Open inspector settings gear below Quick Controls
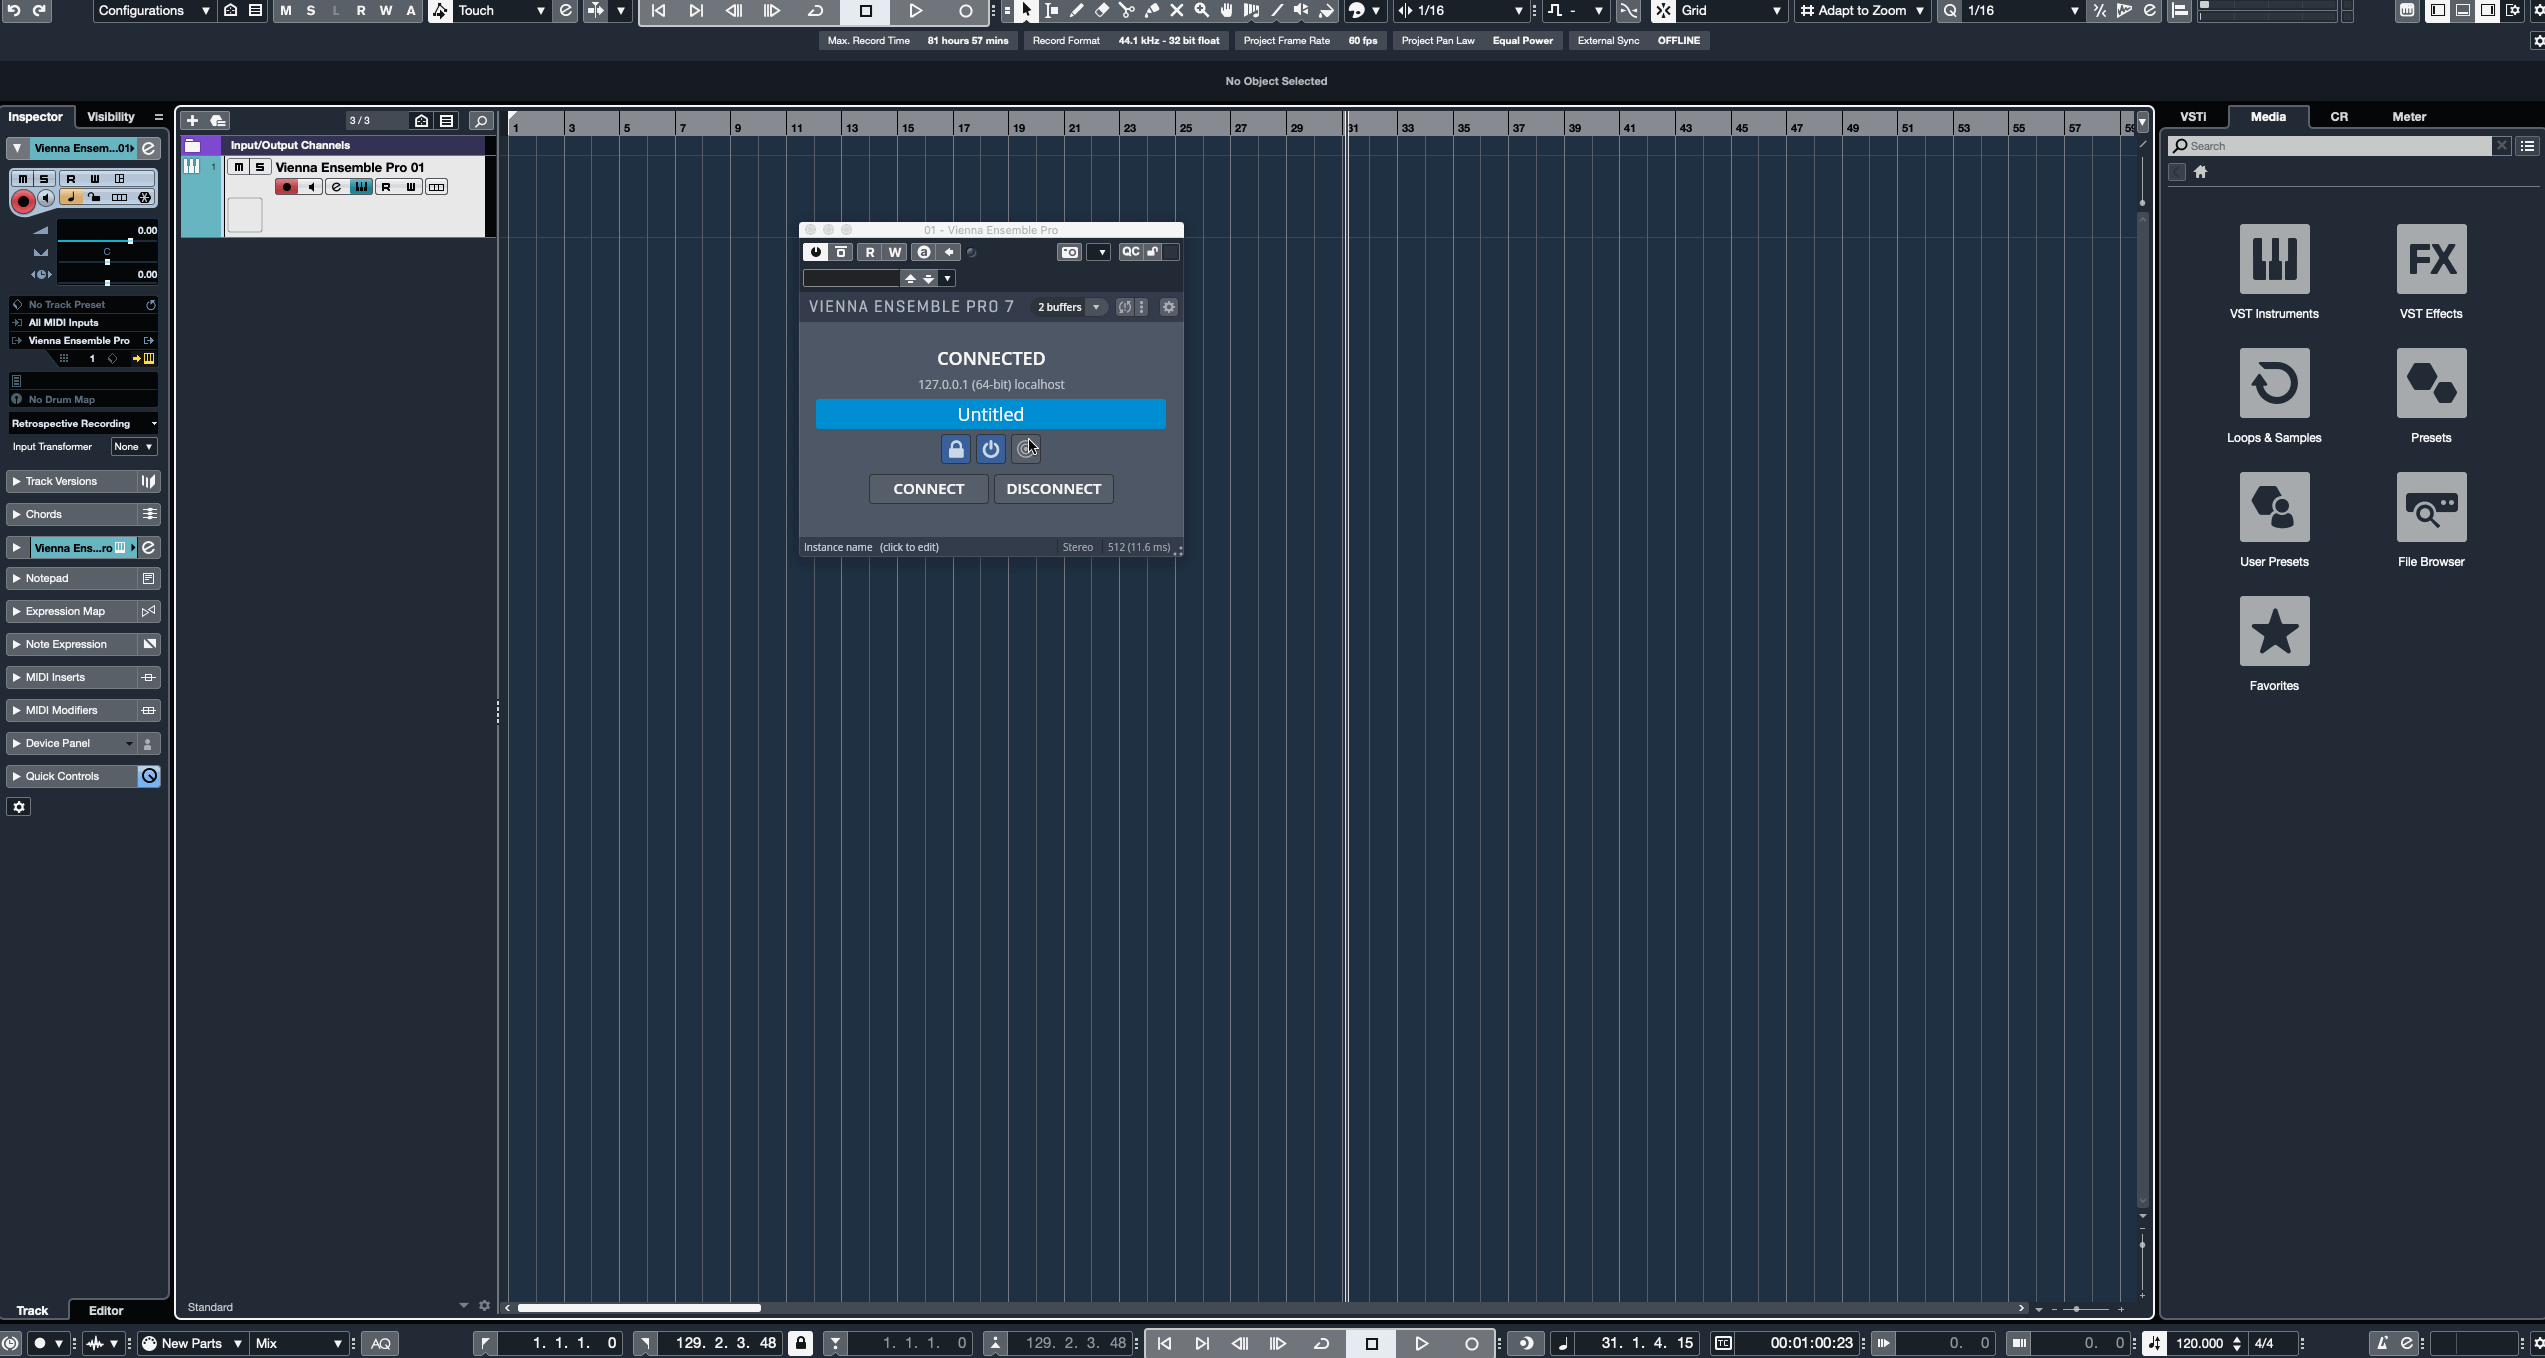 (19, 807)
